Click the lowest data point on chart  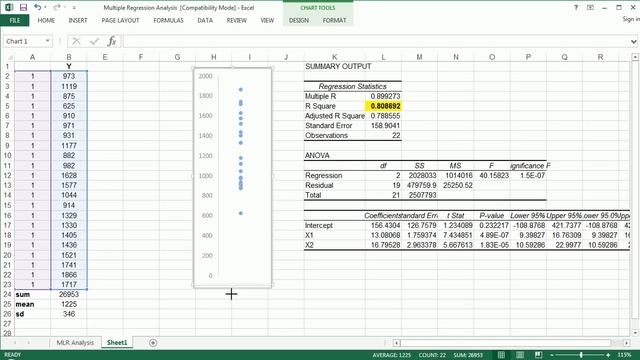pos(241,213)
